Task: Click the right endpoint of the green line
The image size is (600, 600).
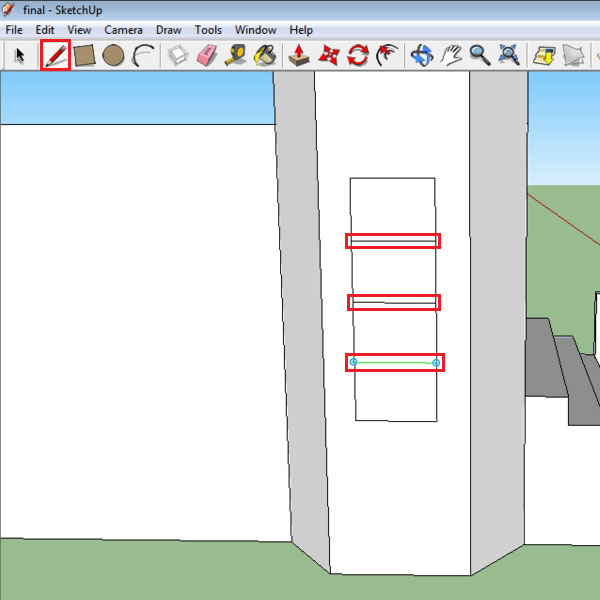Action: pyautogui.click(x=436, y=363)
